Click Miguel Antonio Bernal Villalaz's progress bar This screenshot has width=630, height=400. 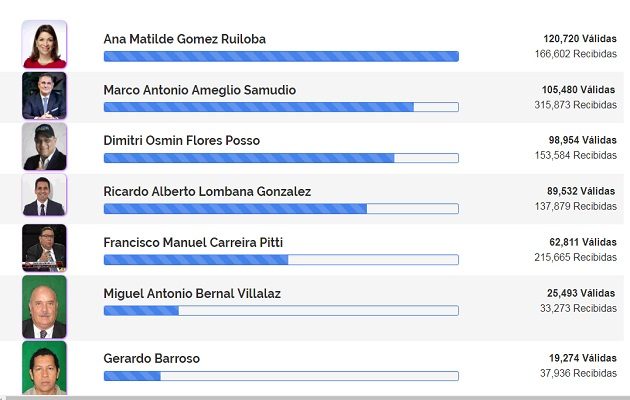281,311
